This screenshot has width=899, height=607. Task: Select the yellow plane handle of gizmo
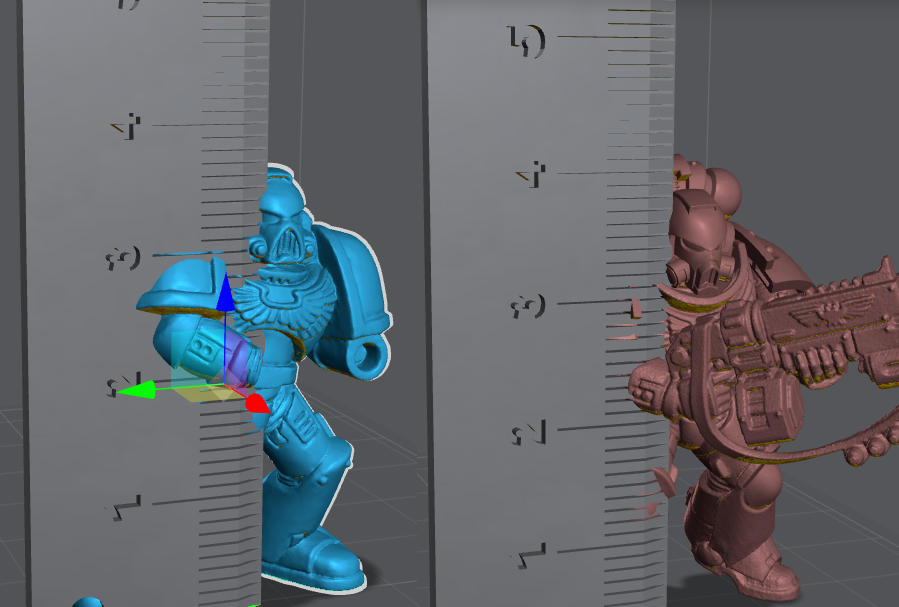pyautogui.click(x=204, y=393)
